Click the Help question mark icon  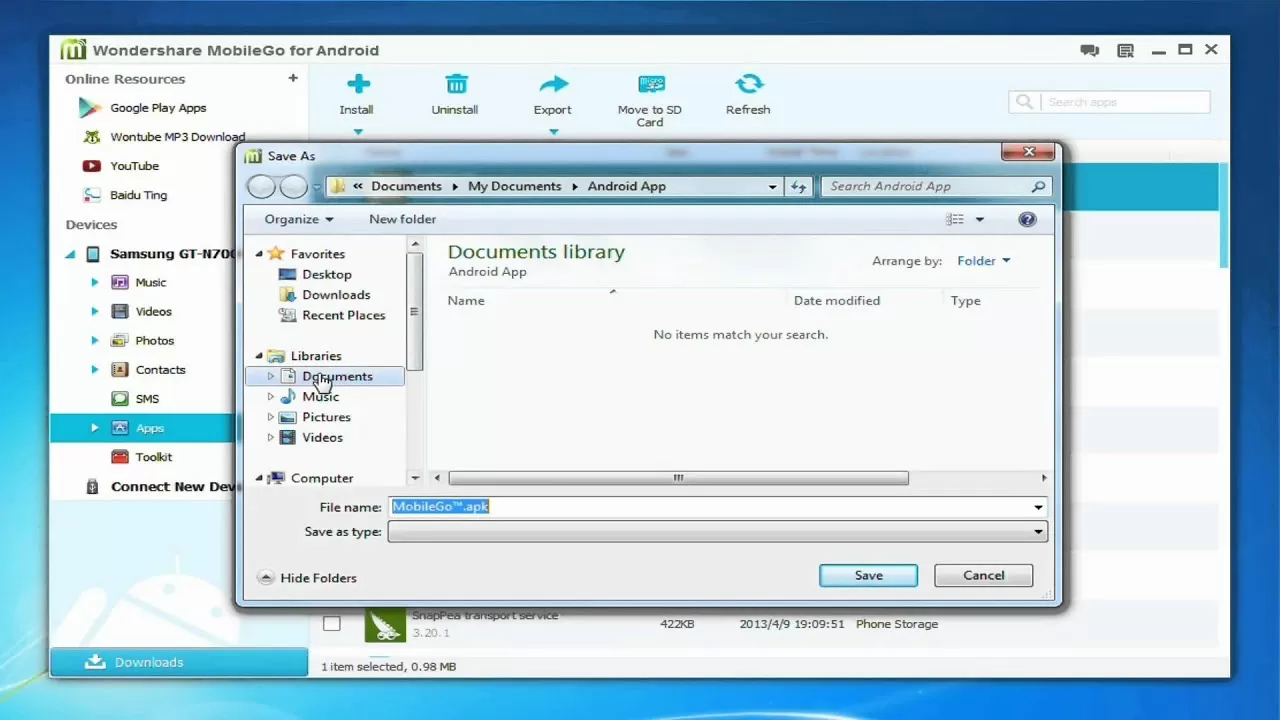1027,220
